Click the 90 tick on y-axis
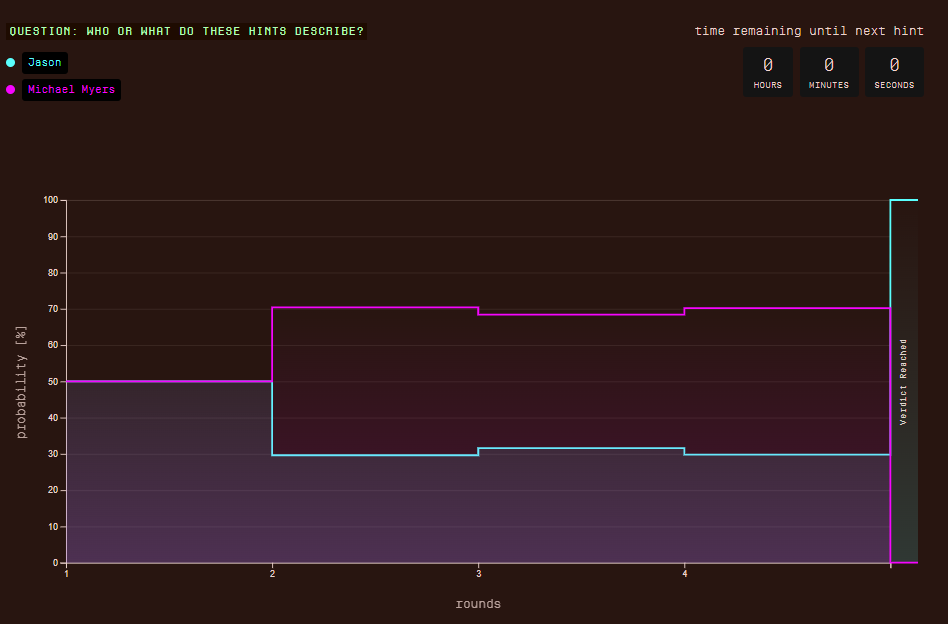The height and width of the screenshot is (624, 948). 53,236
